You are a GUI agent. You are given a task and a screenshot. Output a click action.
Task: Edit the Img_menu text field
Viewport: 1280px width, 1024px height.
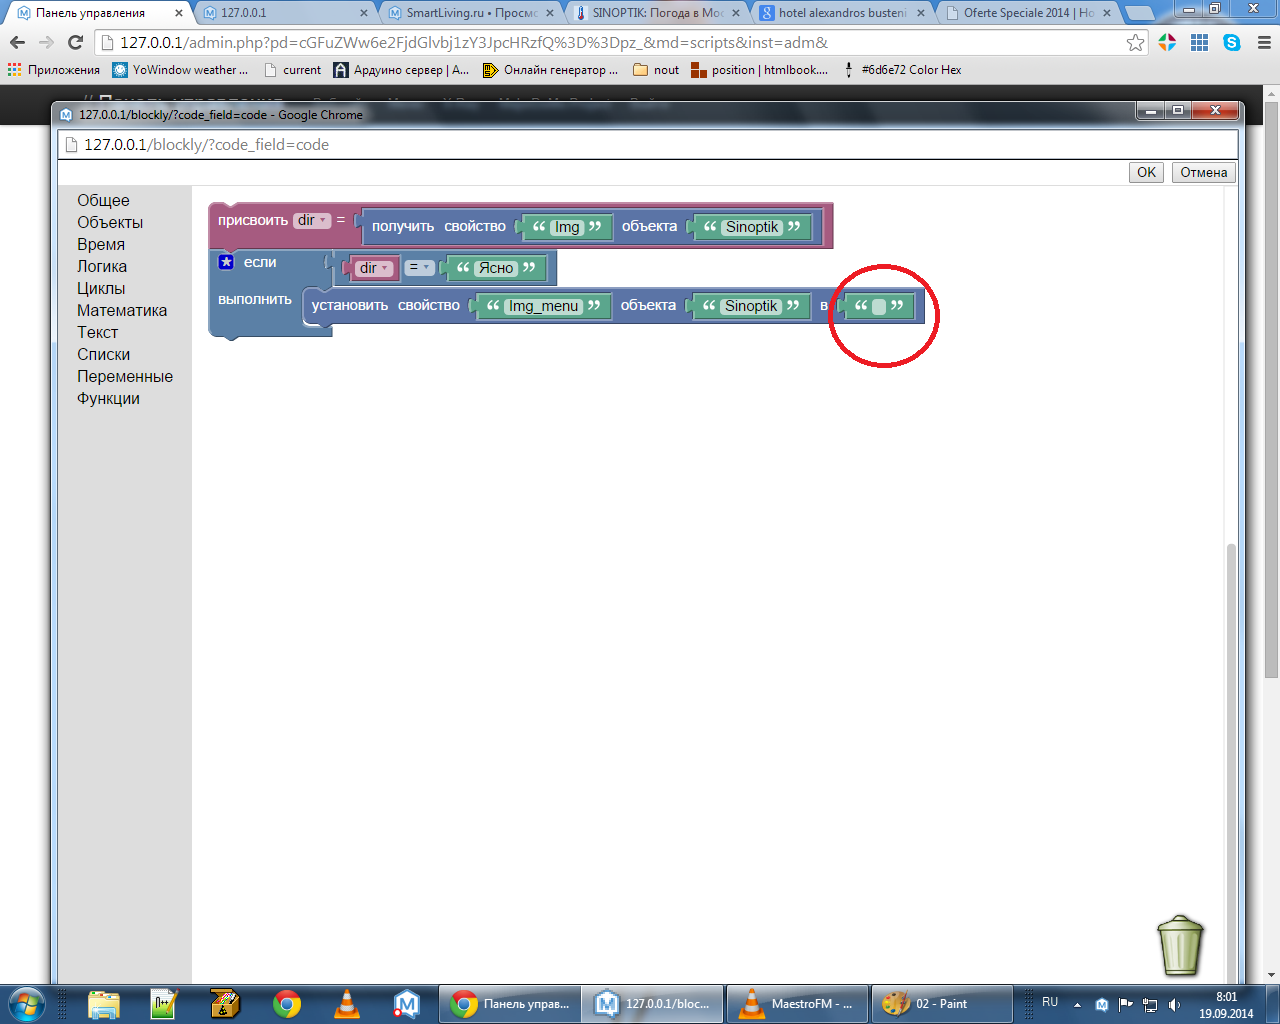click(543, 306)
